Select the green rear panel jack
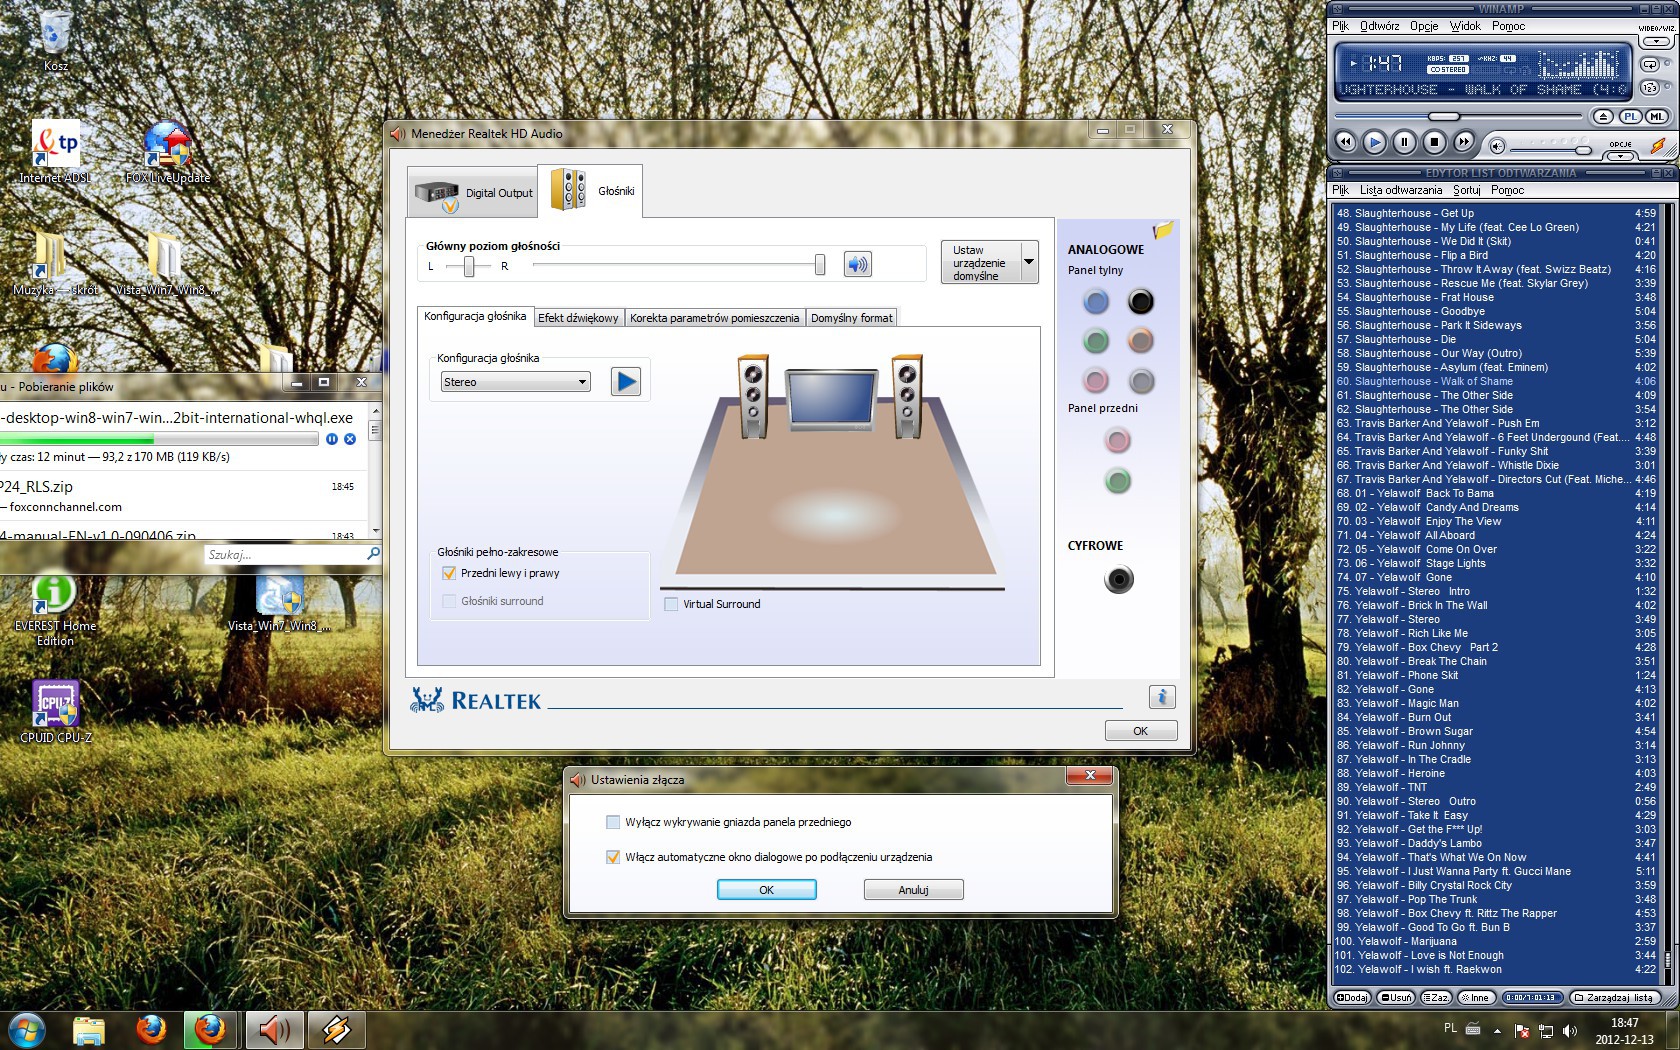The height and width of the screenshot is (1050, 1680). pos(1096,341)
